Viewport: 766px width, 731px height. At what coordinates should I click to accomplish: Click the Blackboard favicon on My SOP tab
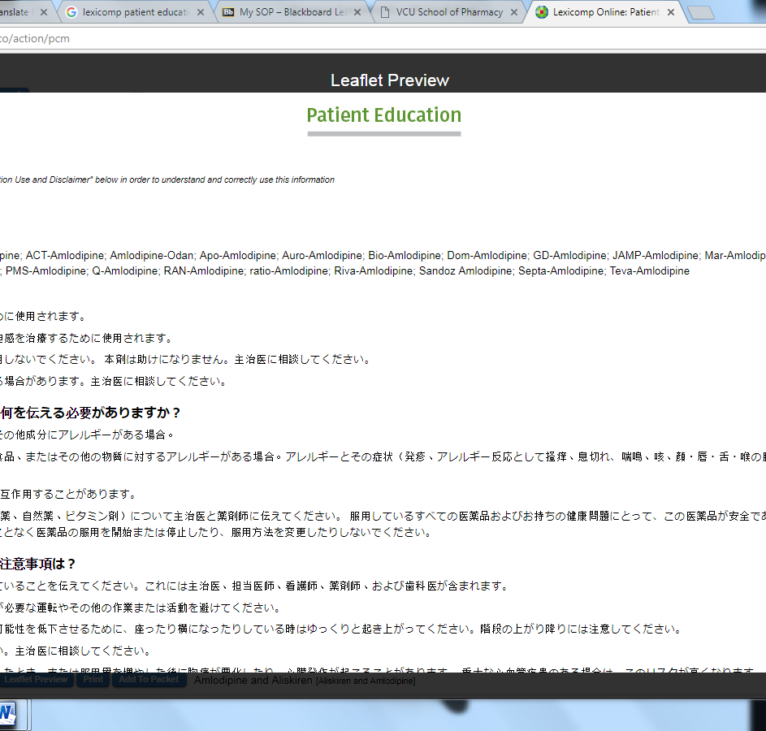click(229, 13)
